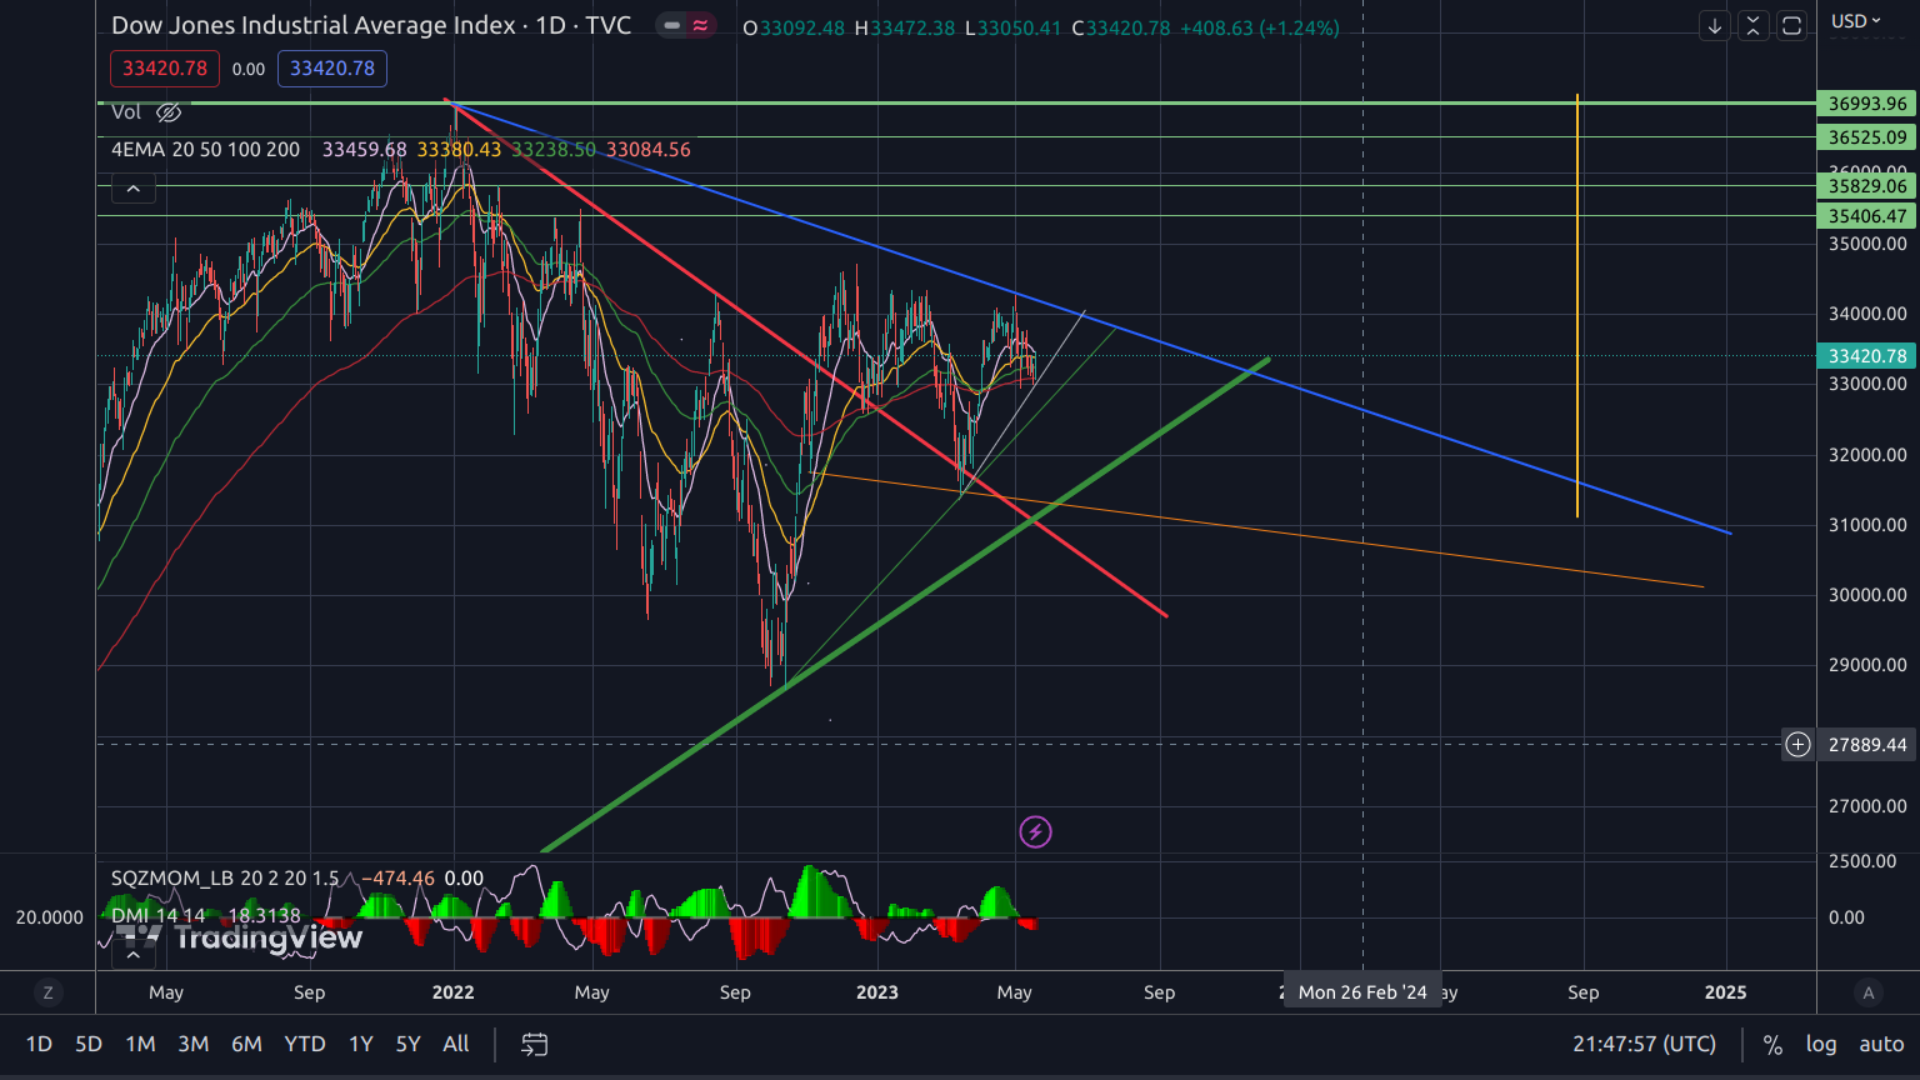The image size is (1920, 1080).
Task: Select the 1Y time range
Action: pos(361,1044)
